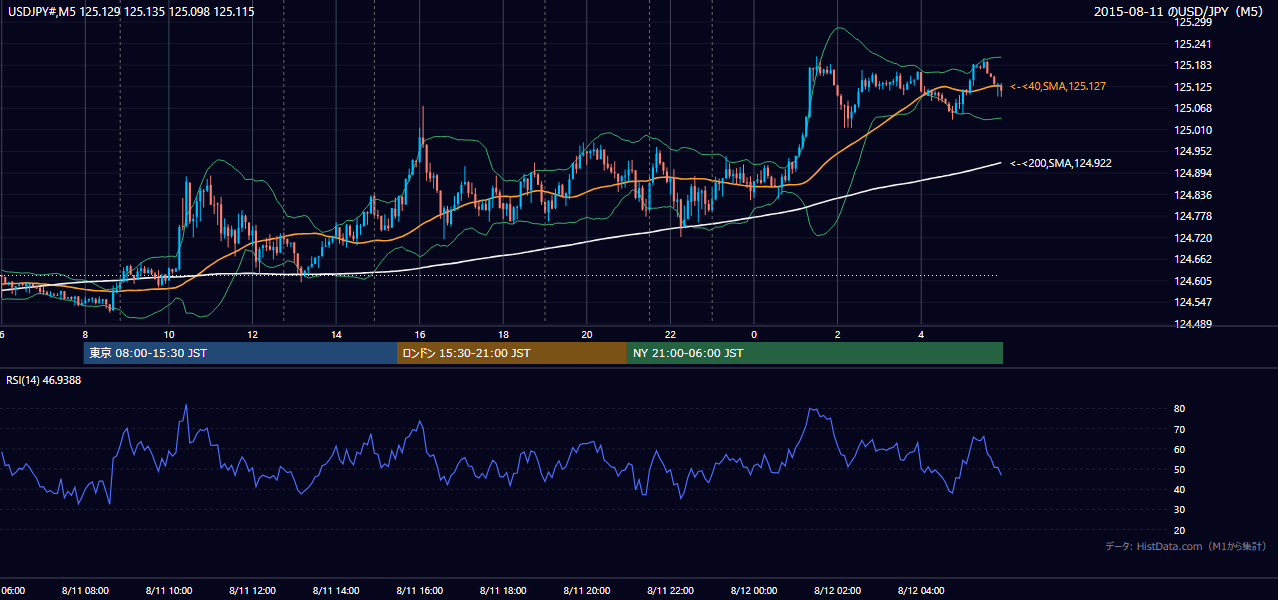This screenshot has width=1278, height=600.
Task: Click the 8/11 08:00 time label
Action: pos(86,591)
